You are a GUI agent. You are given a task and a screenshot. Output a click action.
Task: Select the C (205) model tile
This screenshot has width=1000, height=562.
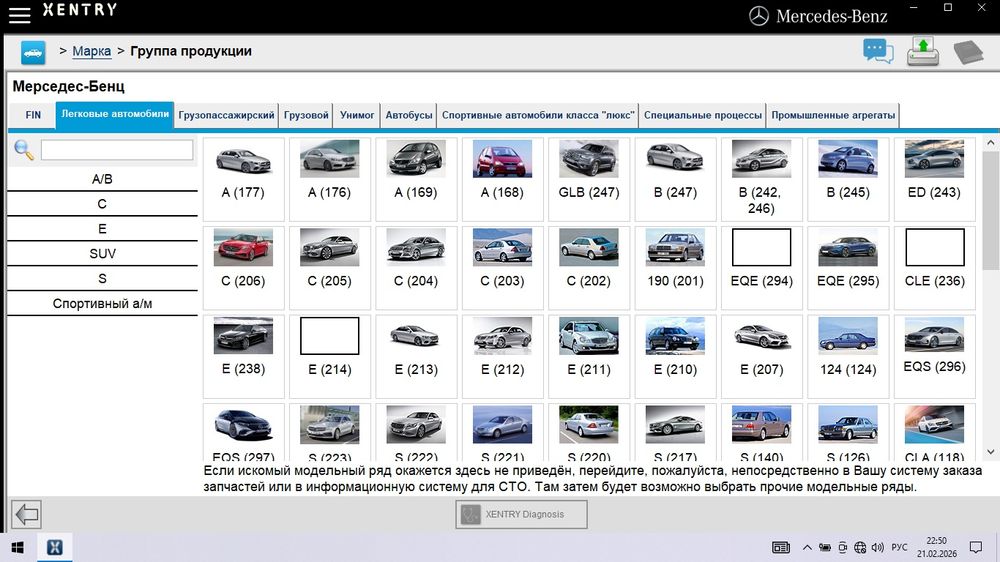click(x=330, y=268)
